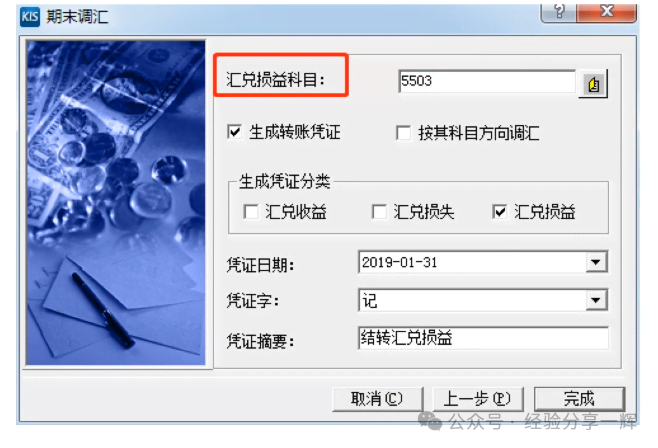
Task: Click the 凭证日期 field showing 2019-01-31
Action: click(483, 262)
